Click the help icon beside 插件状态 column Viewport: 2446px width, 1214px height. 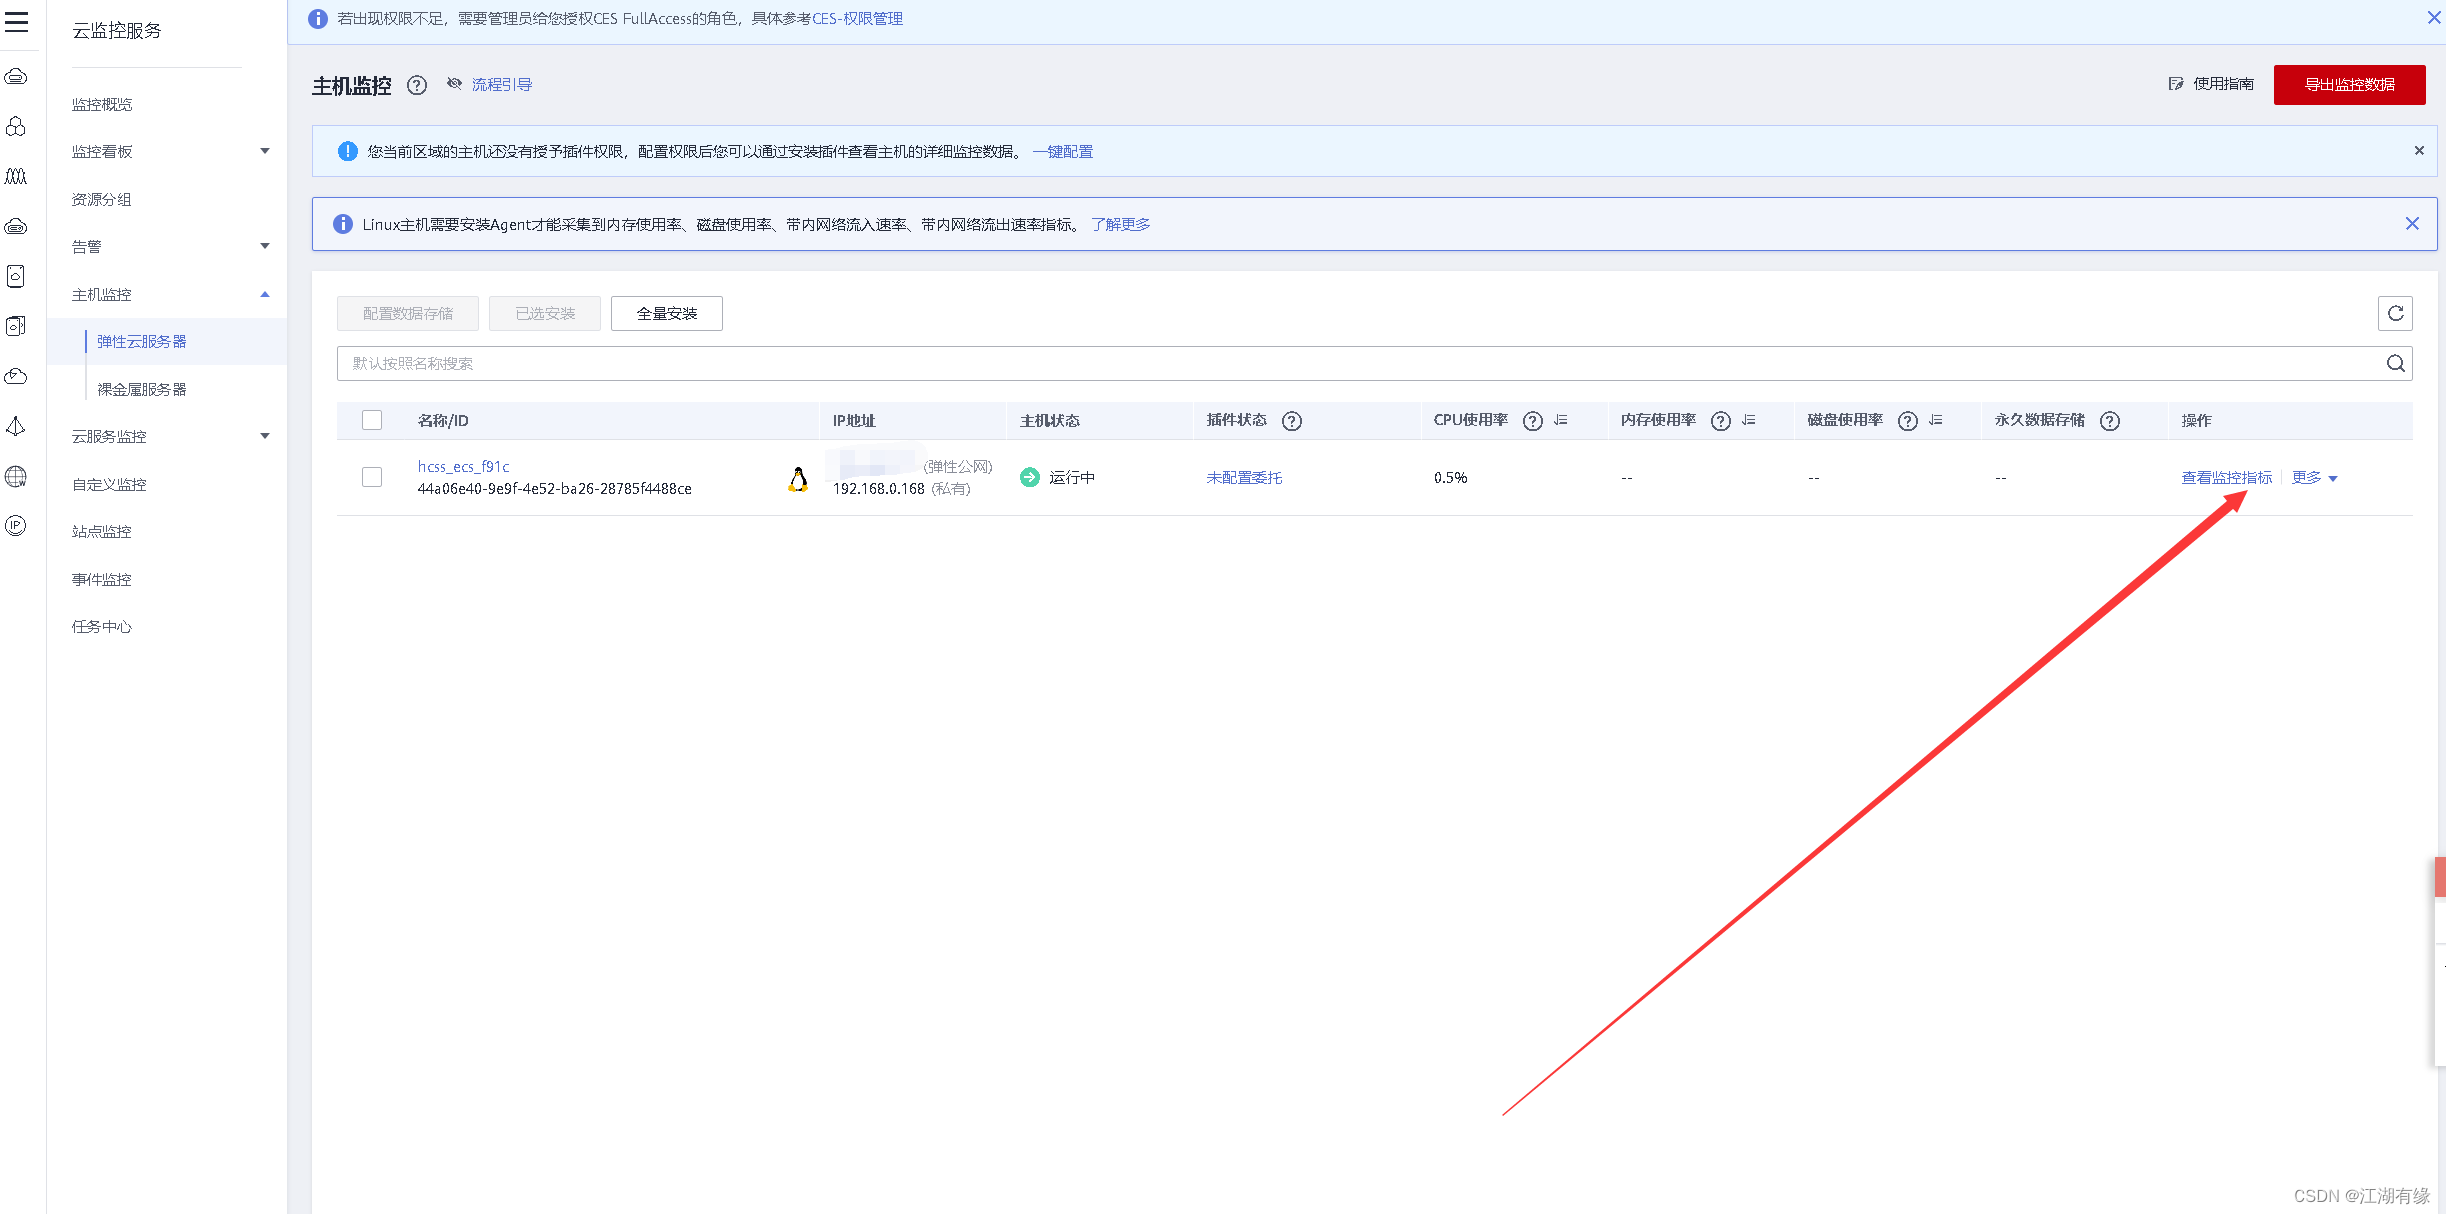click(1292, 421)
